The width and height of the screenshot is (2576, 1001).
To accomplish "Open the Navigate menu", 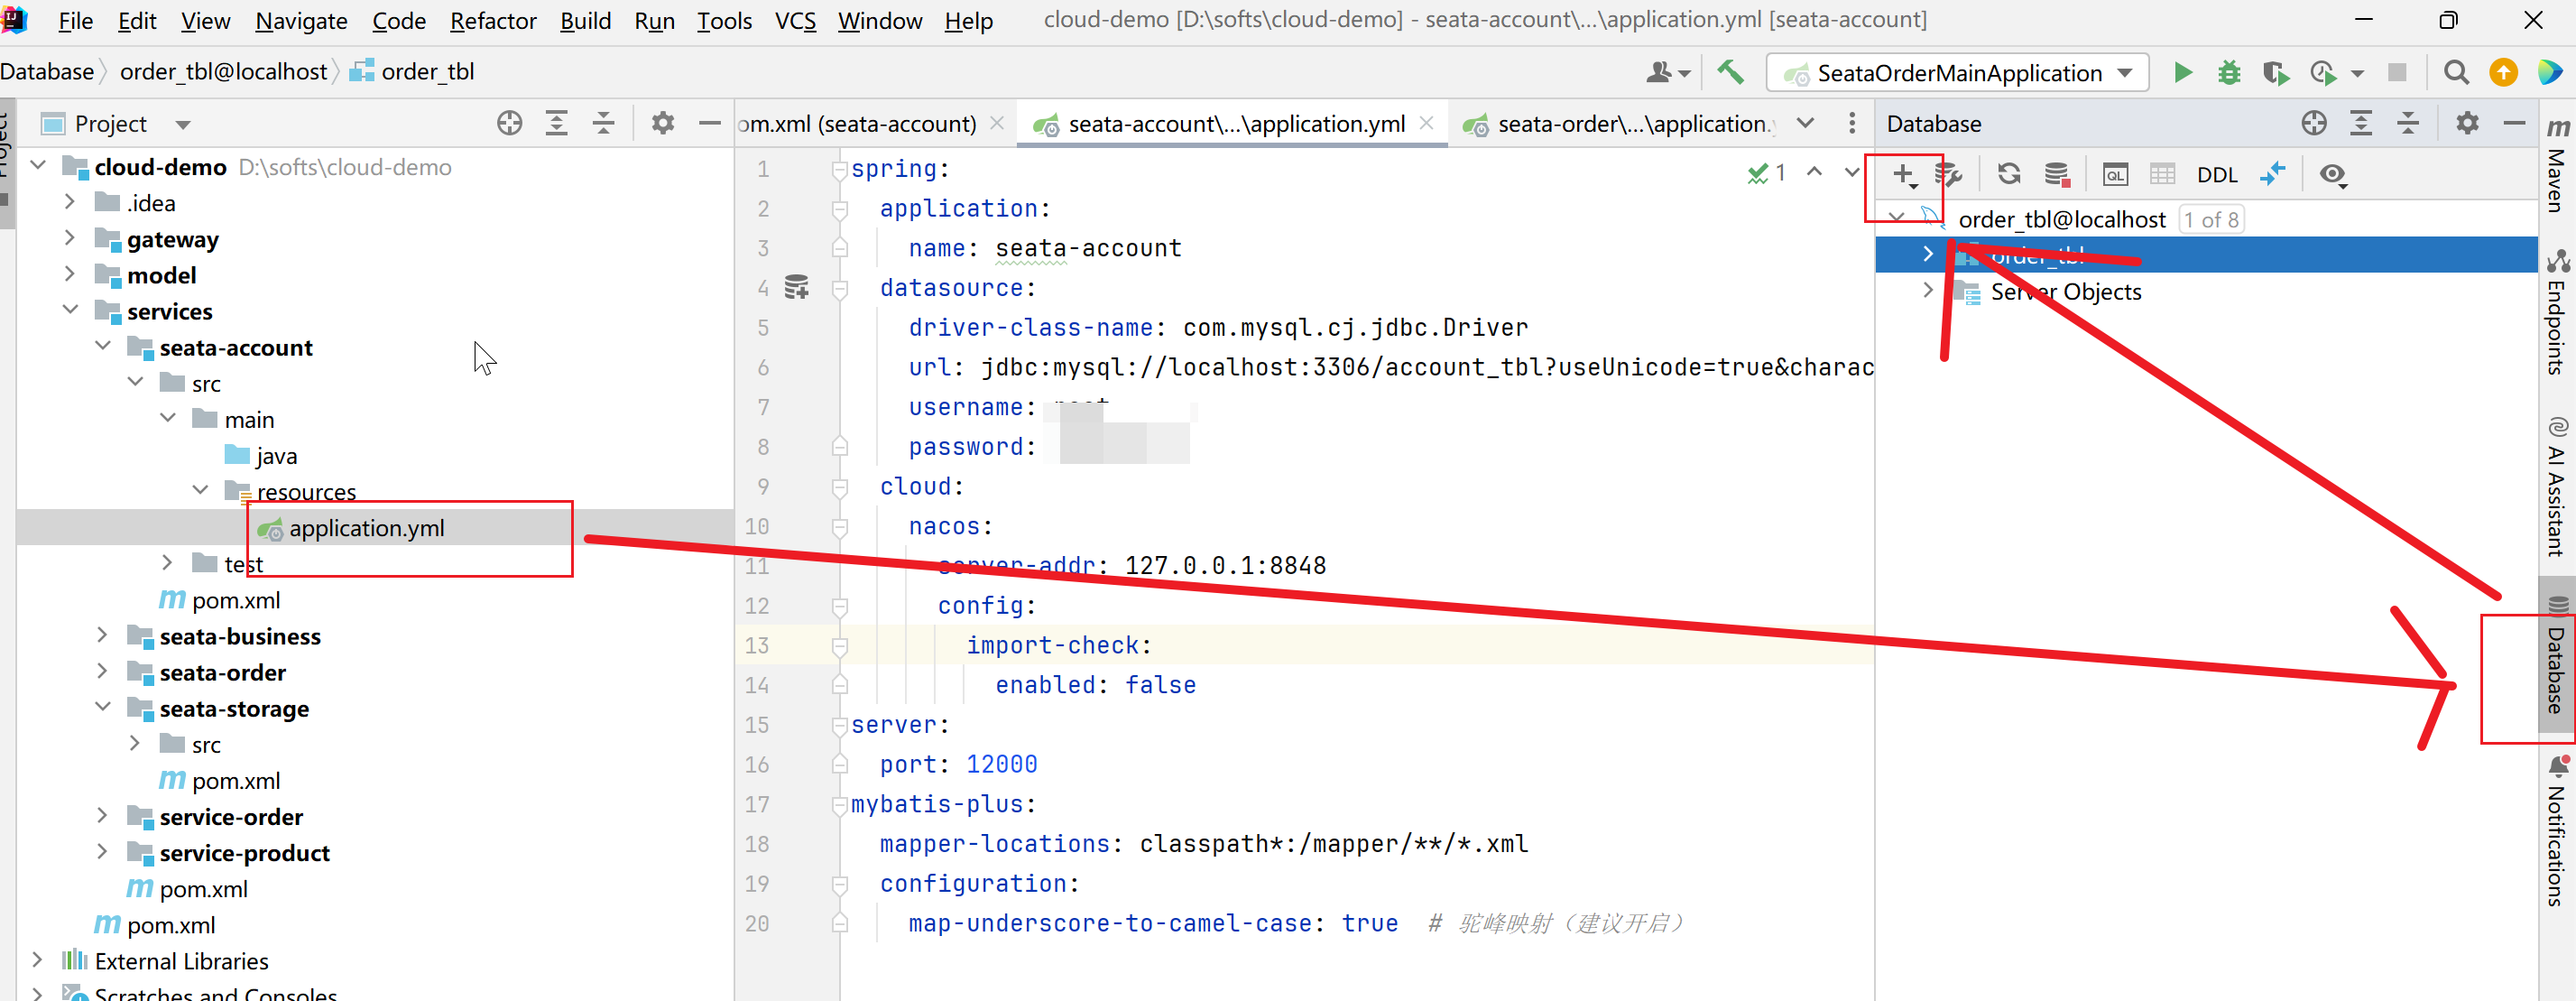I will [301, 20].
